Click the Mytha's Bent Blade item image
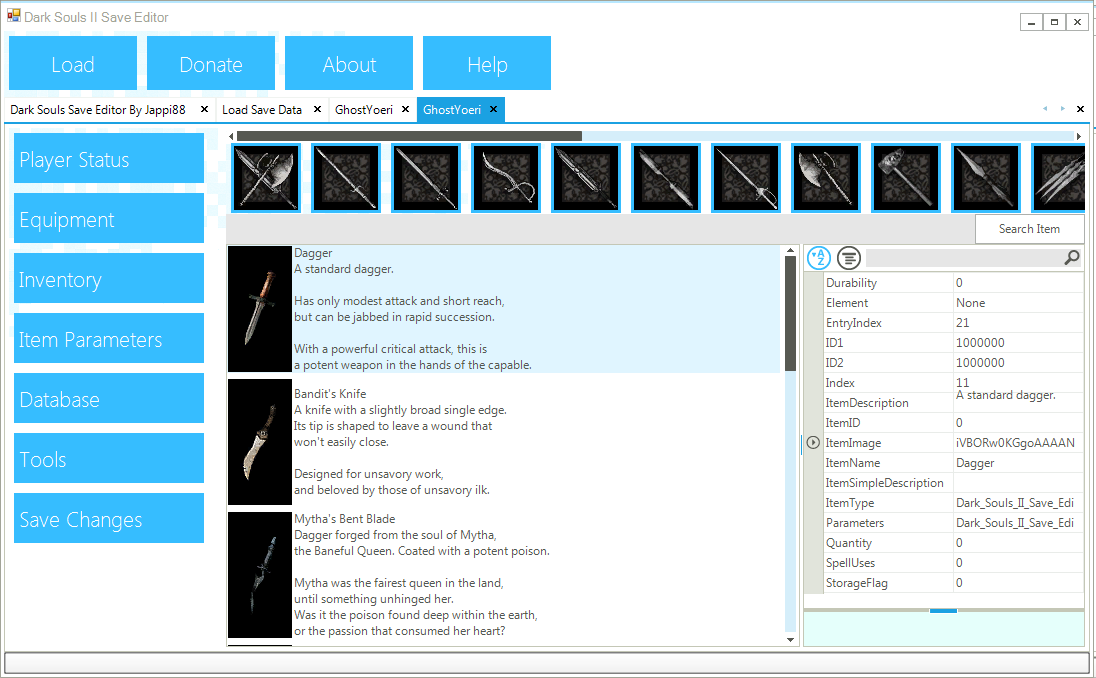 pyautogui.click(x=259, y=575)
